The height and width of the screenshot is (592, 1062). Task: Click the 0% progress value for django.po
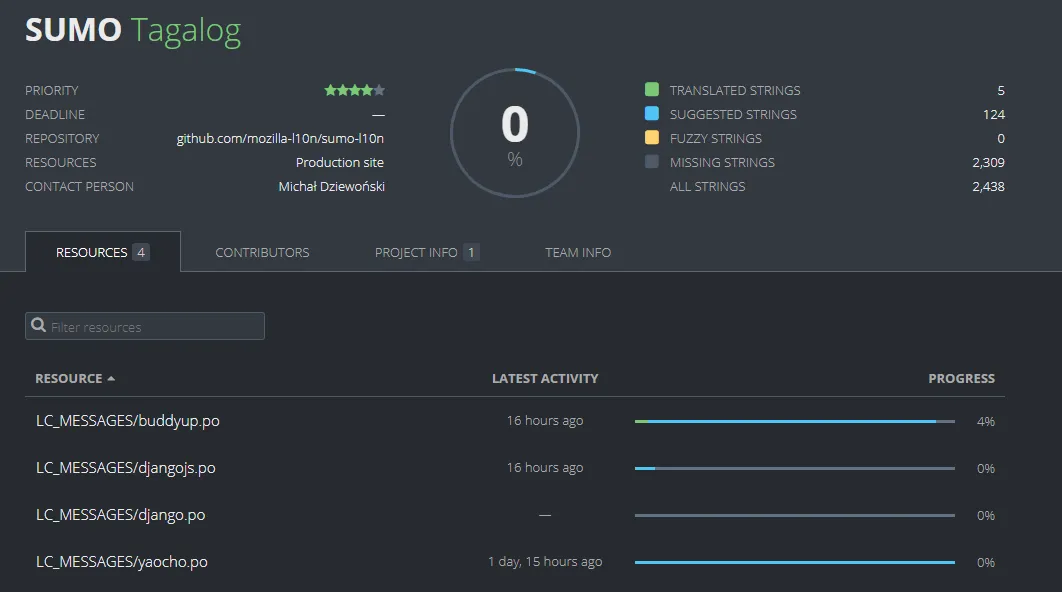[985, 515]
